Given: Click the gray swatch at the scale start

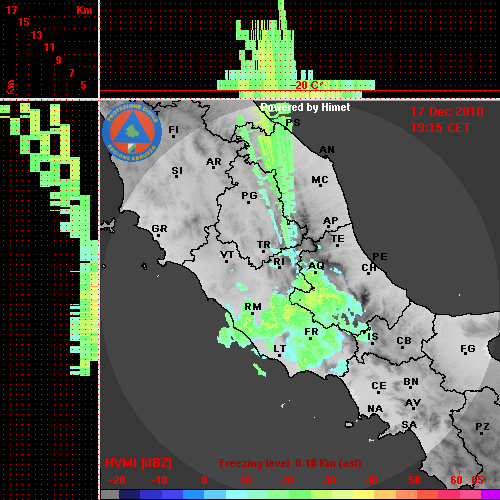Looking at the screenshot, I should click(x=110, y=495).
